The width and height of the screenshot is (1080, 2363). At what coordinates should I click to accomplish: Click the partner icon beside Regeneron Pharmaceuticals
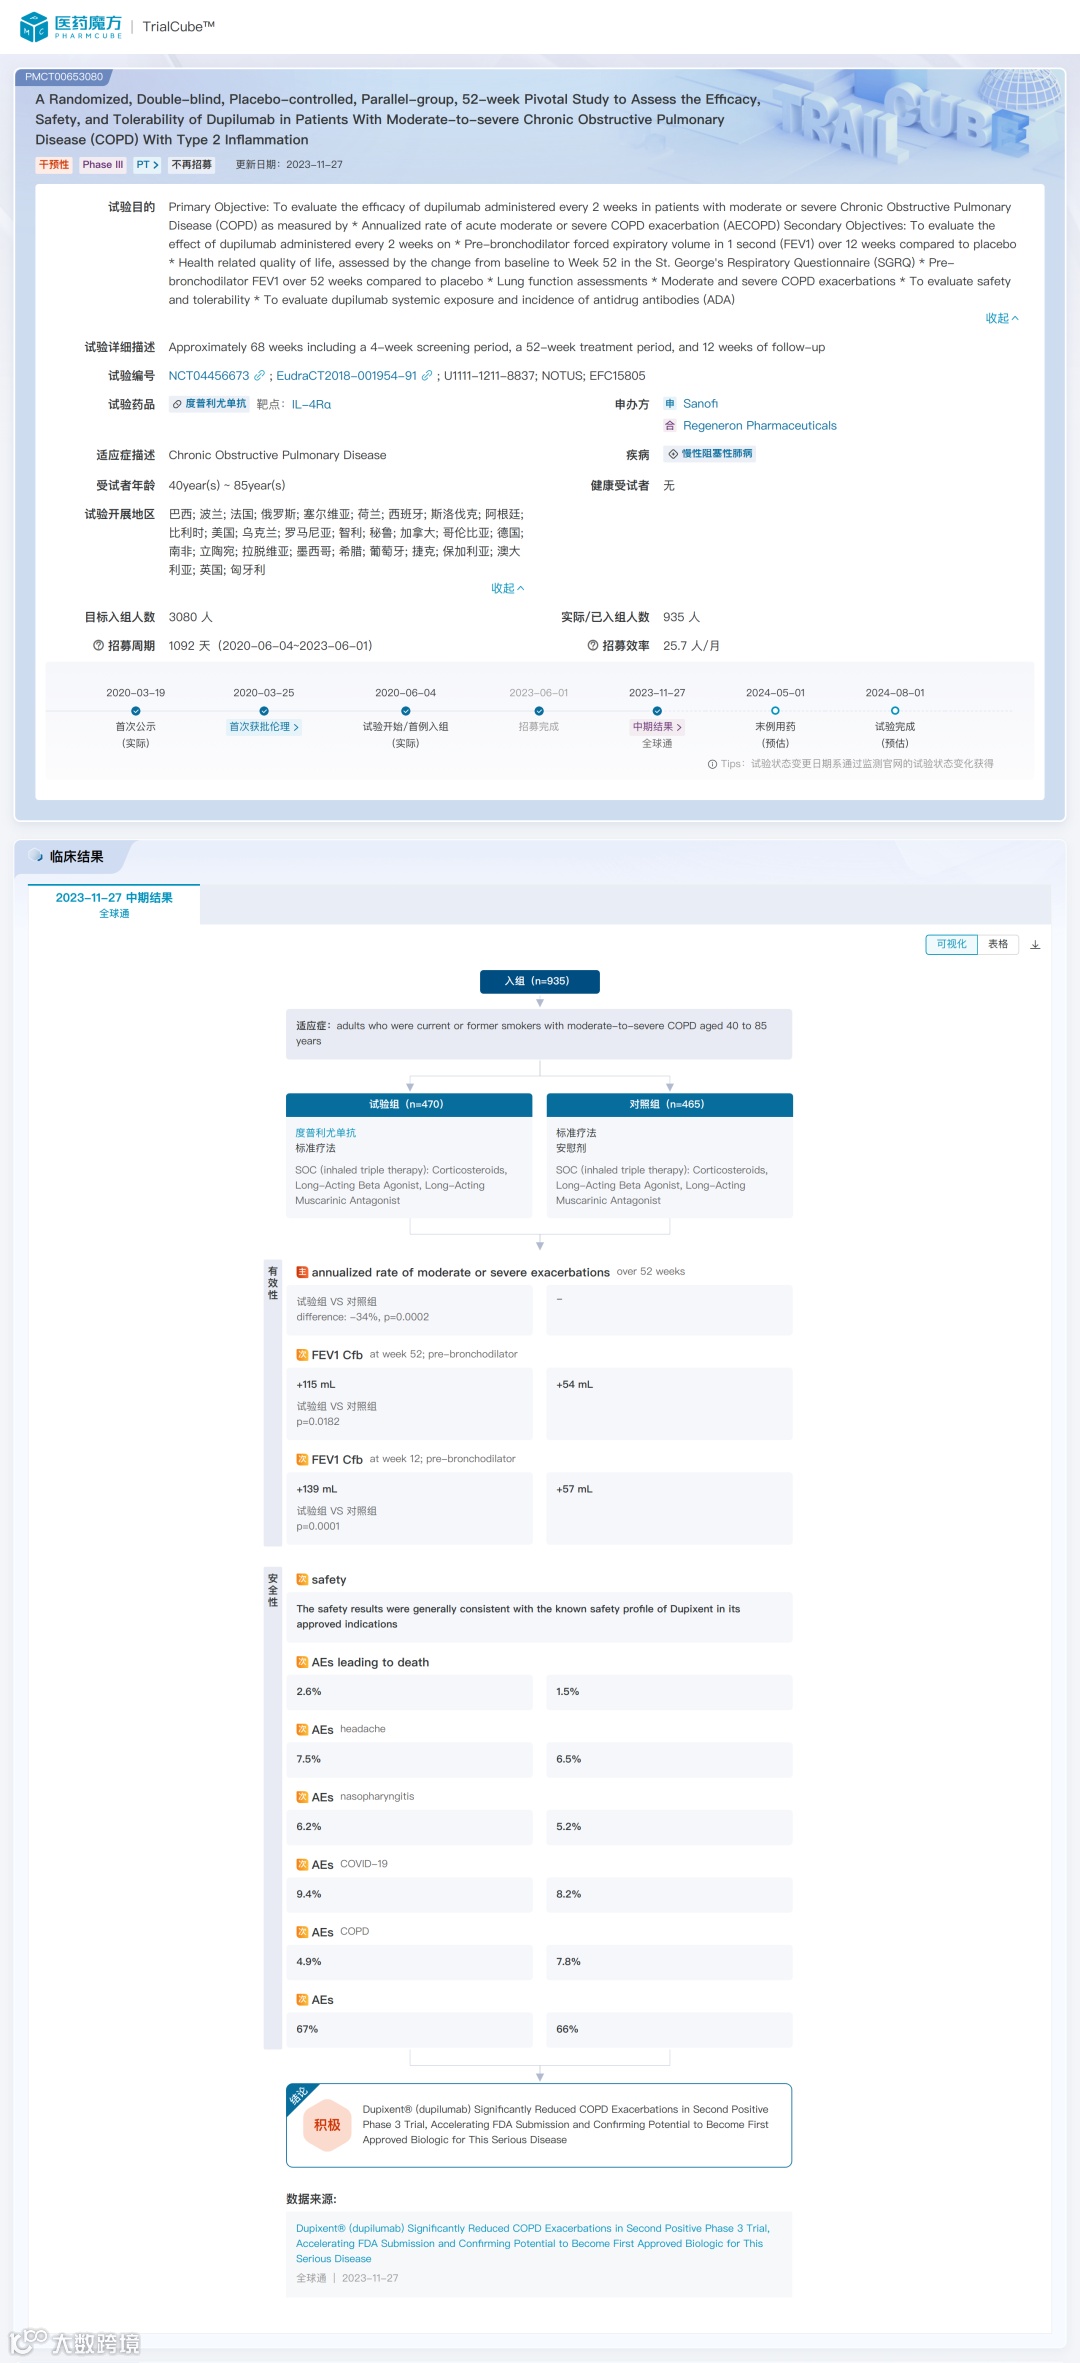(670, 426)
